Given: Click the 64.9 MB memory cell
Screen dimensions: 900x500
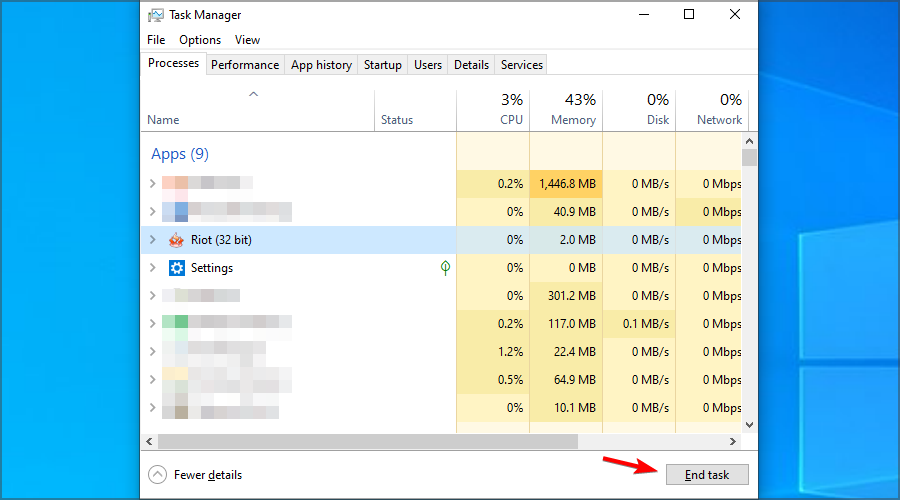Looking at the screenshot, I should 566,380.
